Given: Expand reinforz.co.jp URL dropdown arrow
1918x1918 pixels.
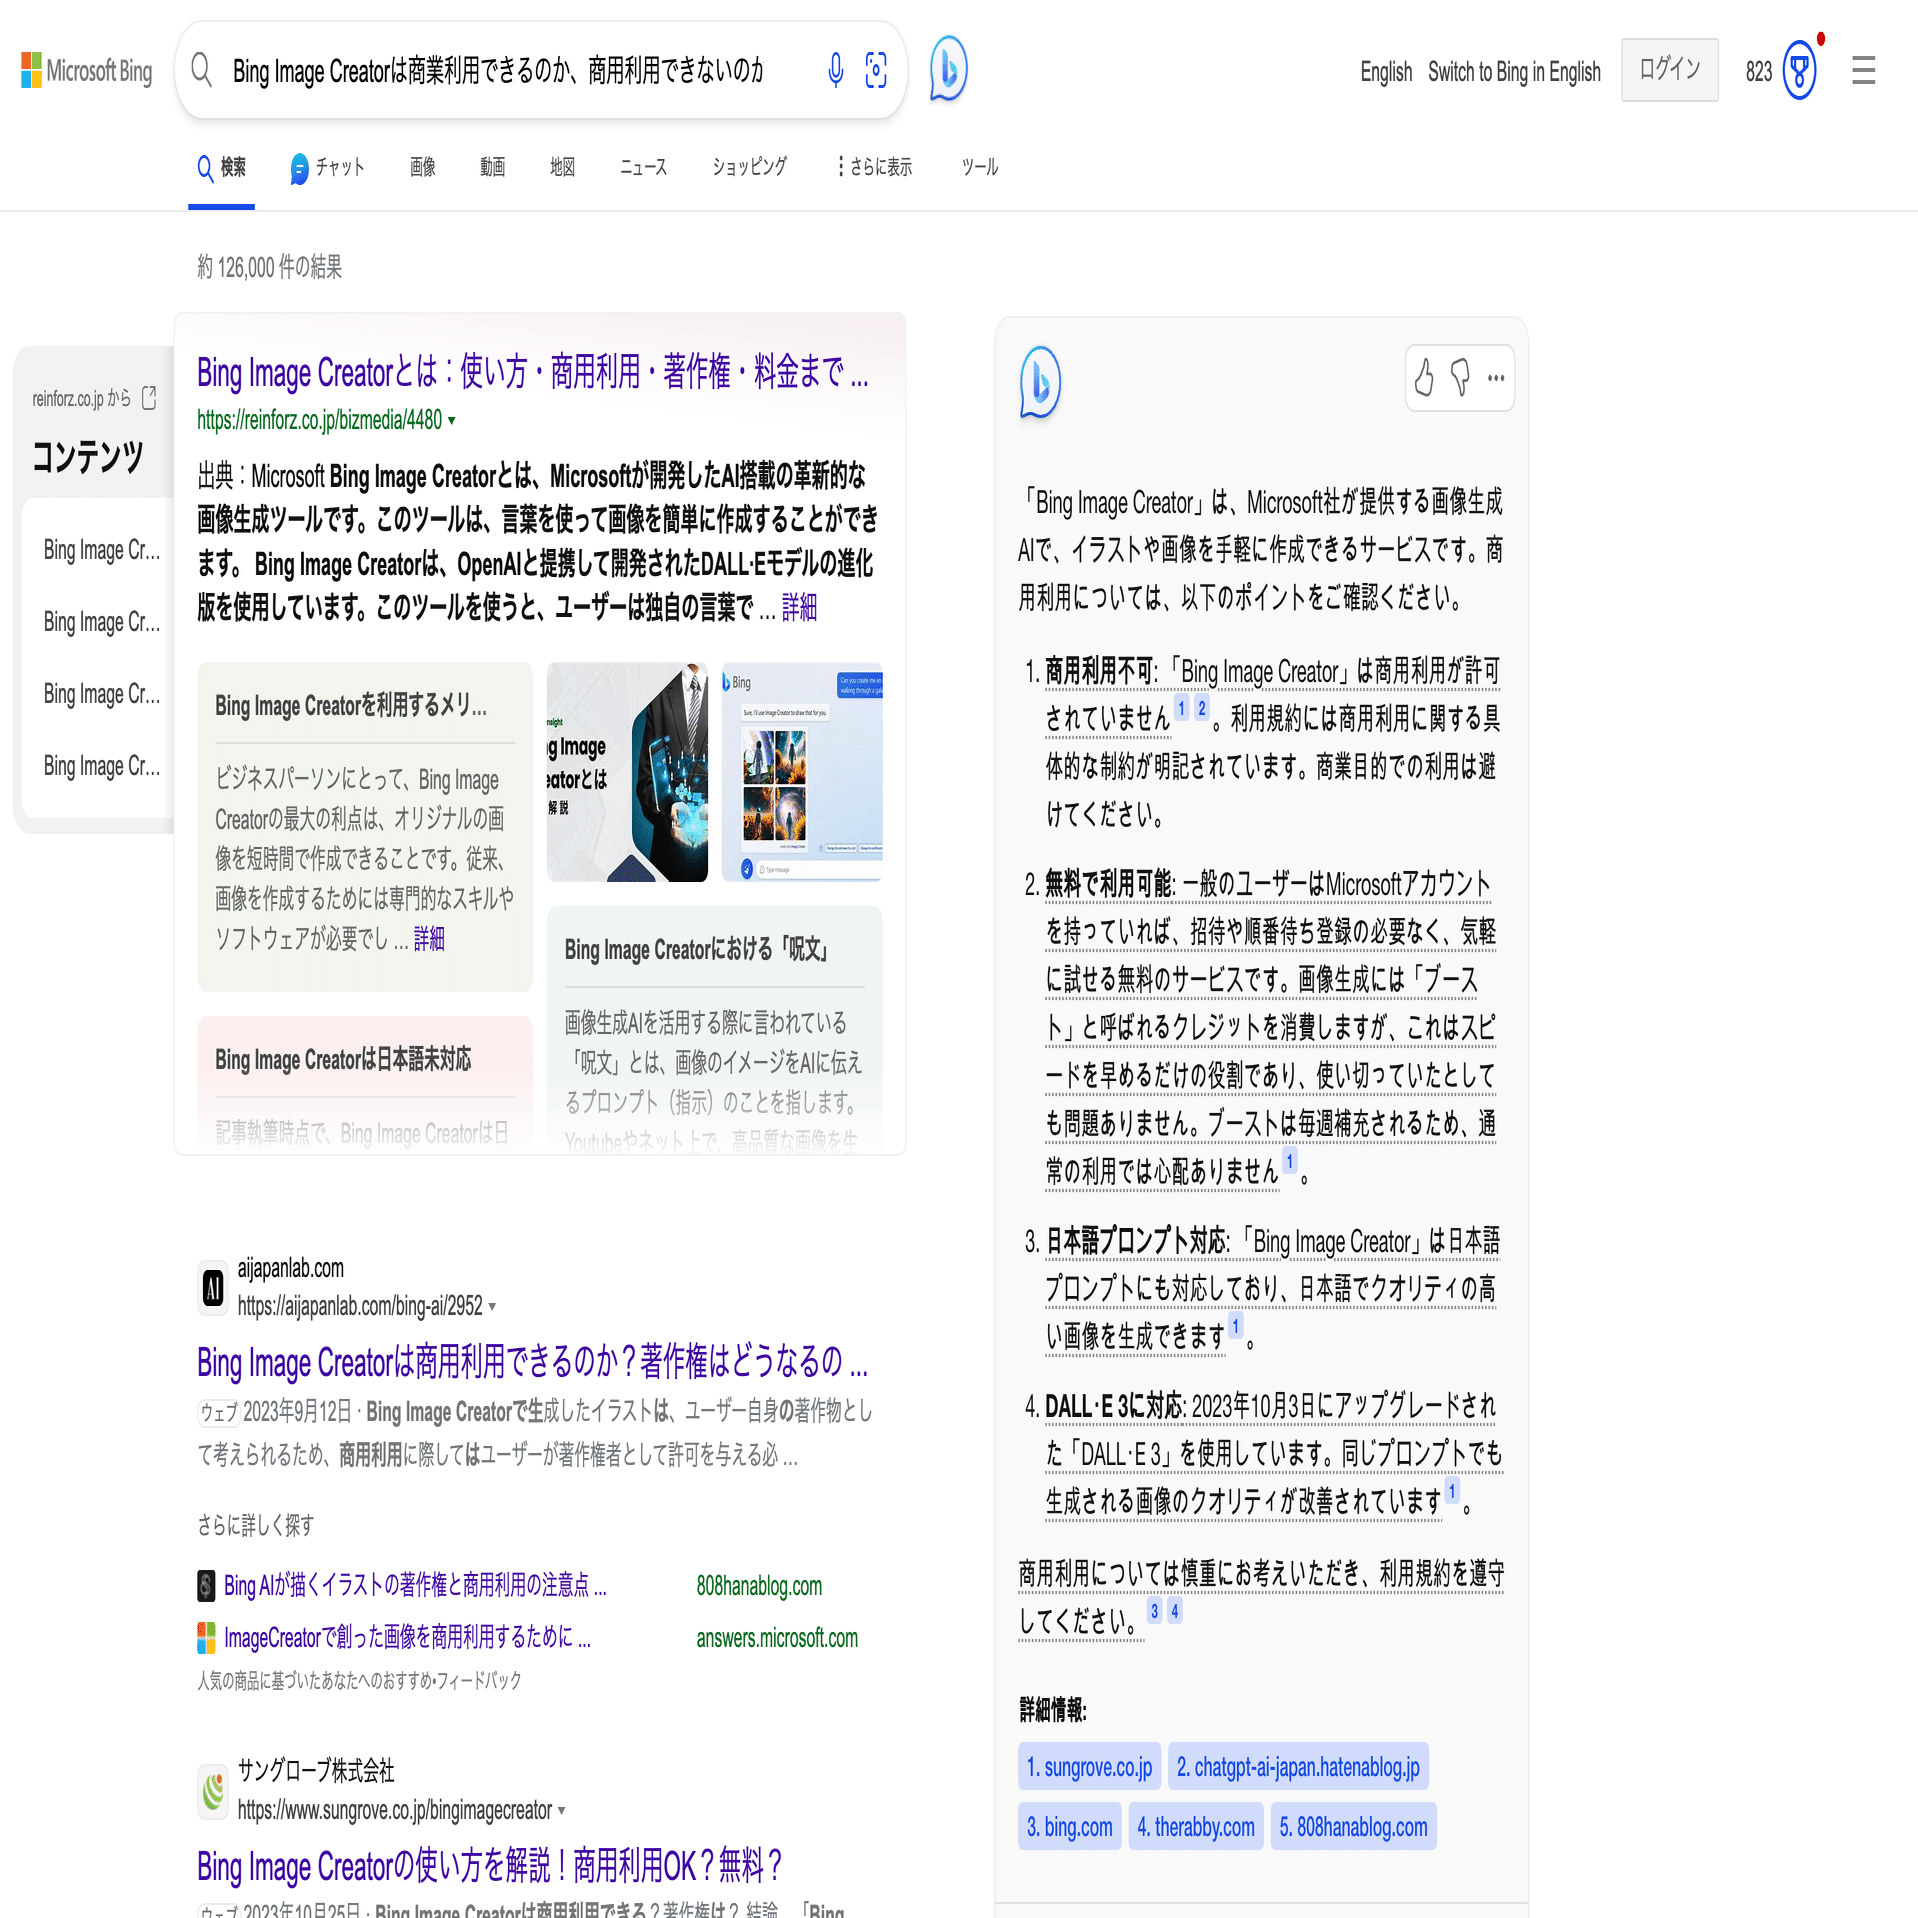Looking at the screenshot, I should pyautogui.click(x=452, y=421).
